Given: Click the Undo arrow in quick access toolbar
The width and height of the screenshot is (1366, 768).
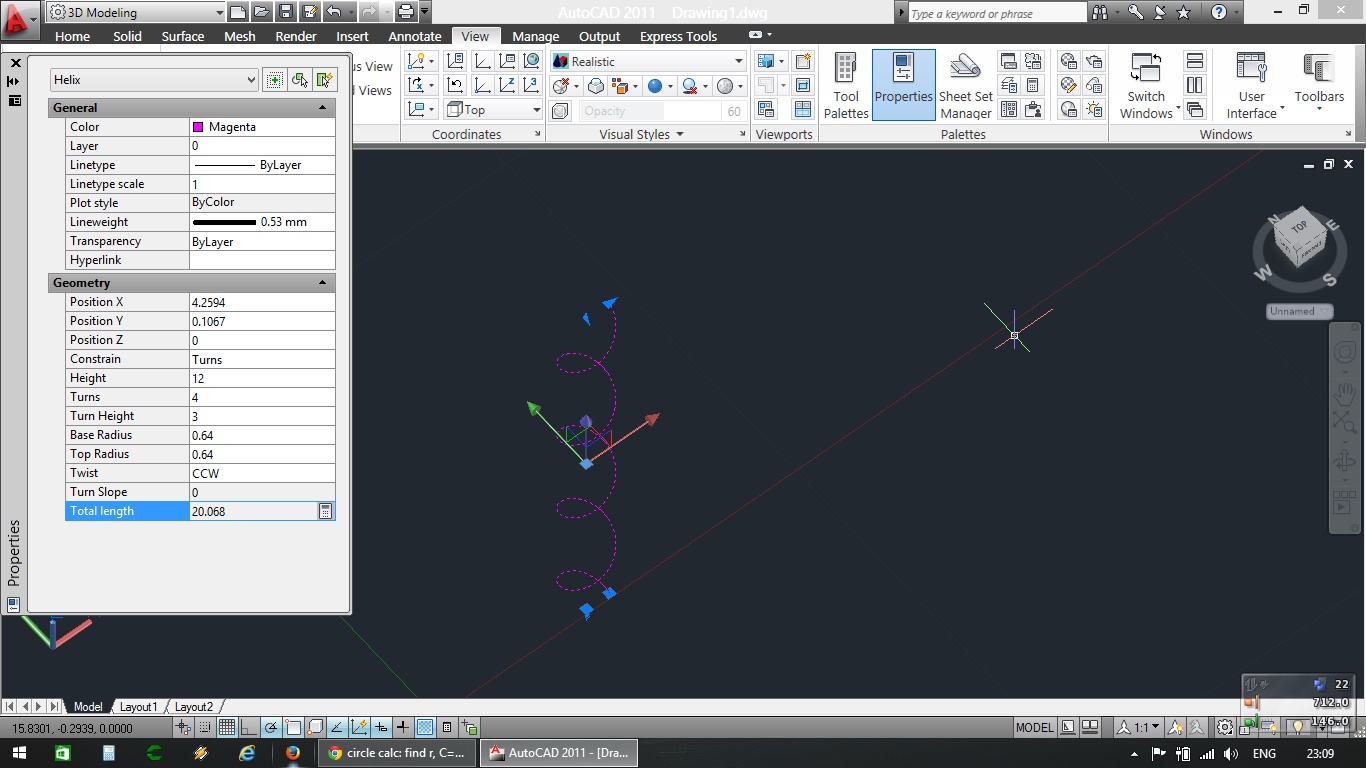Looking at the screenshot, I should coord(334,12).
